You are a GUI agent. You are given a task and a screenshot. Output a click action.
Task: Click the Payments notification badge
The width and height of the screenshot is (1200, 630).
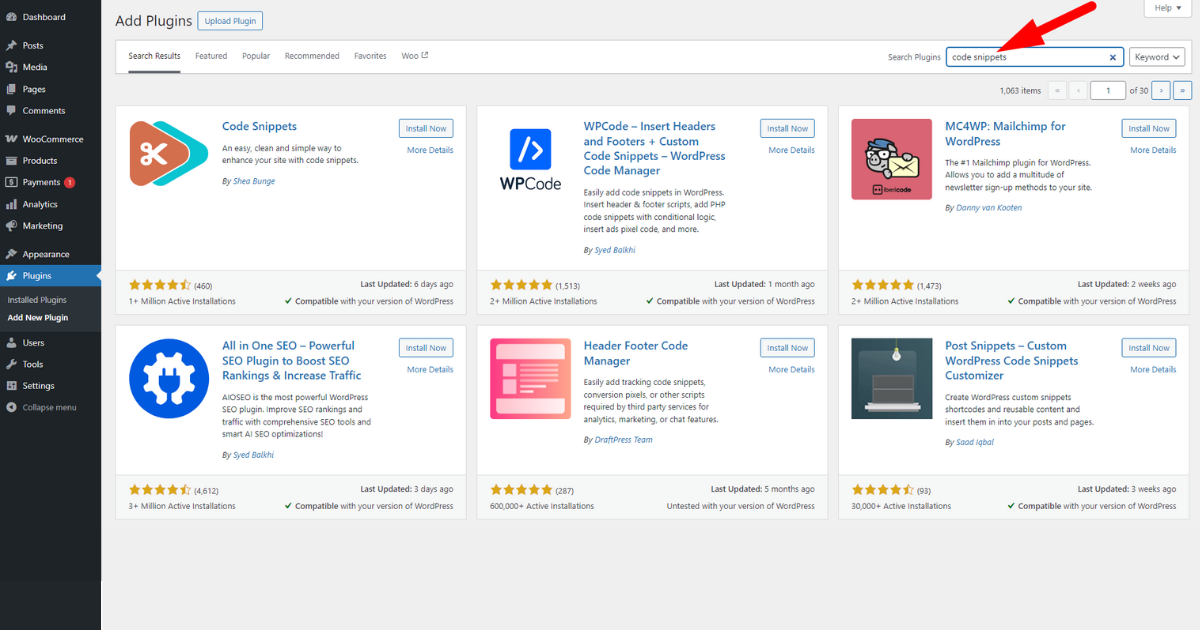pyautogui.click(x=70, y=182)
